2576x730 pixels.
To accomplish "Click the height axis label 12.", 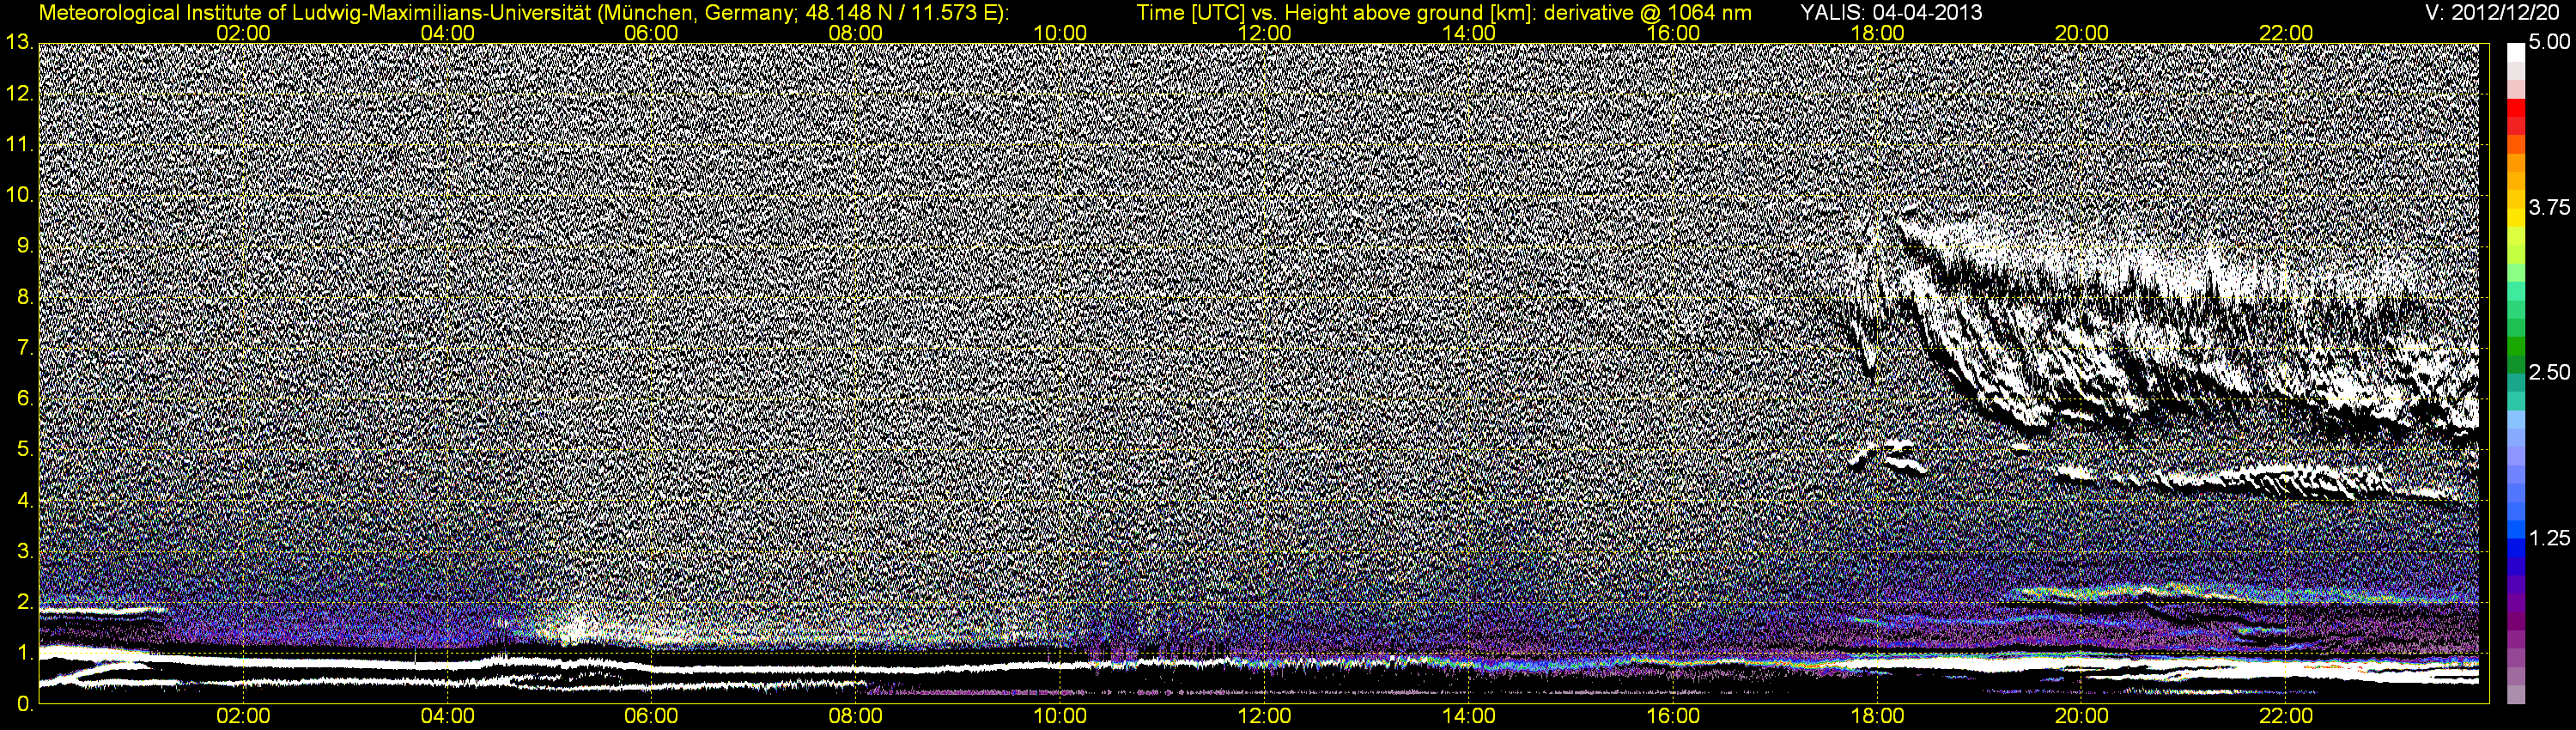I will pos(19,94).
